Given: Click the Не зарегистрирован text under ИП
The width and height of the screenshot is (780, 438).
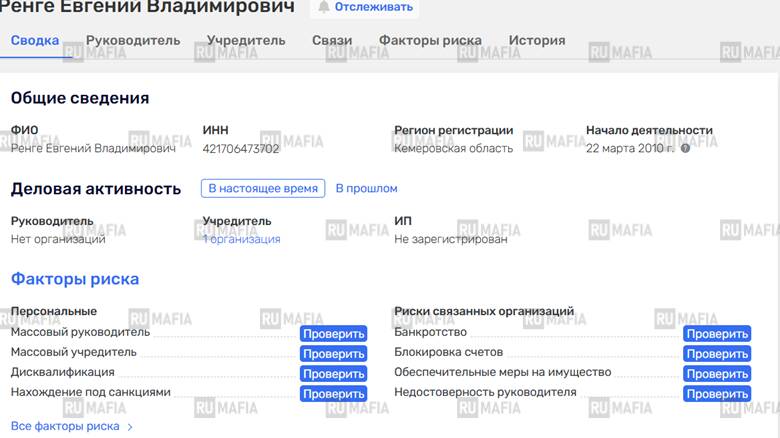Looking at the screenshot, I should click(451, 239).
